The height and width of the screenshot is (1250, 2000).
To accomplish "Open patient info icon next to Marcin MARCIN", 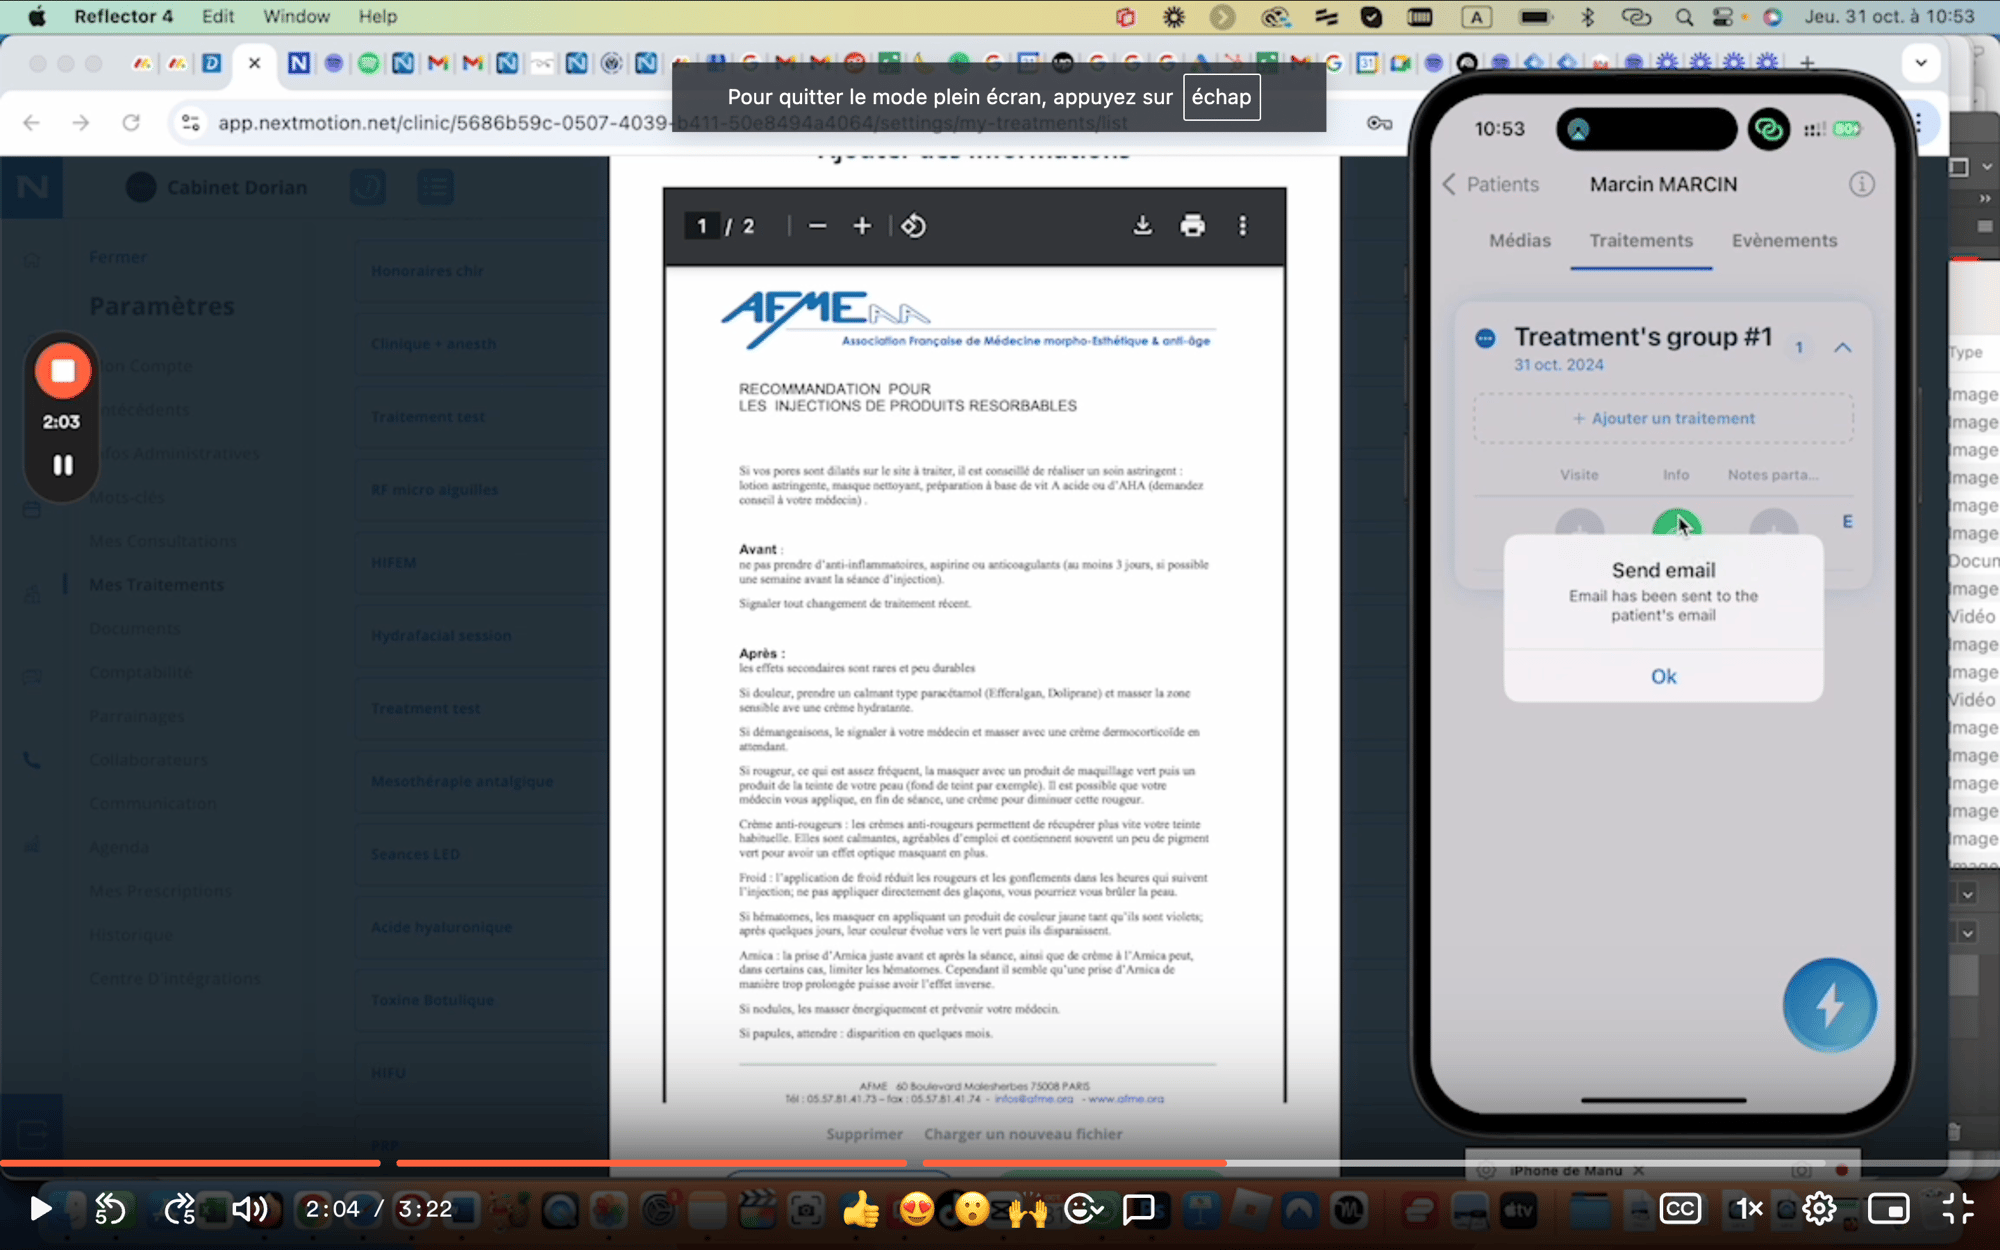I will point(1861,184).
